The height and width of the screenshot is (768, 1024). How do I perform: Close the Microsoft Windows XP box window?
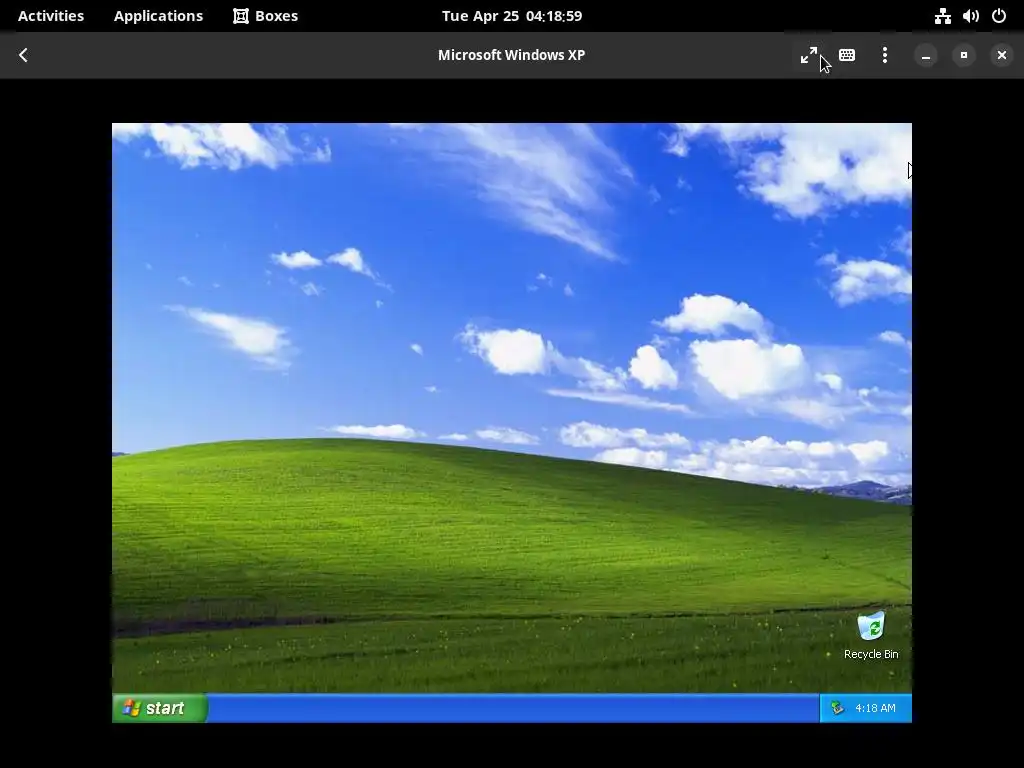(1002, 56)
